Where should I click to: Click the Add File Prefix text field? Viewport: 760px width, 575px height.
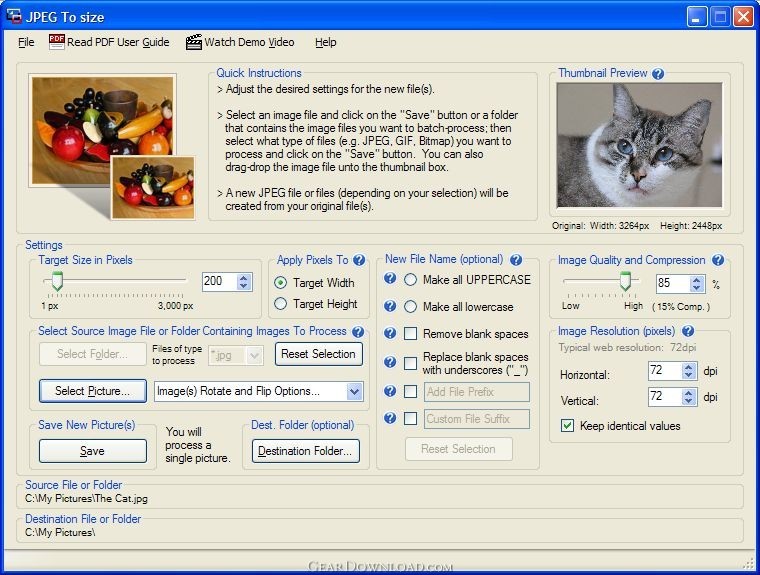pyautogui.click(x=477, y=392)
